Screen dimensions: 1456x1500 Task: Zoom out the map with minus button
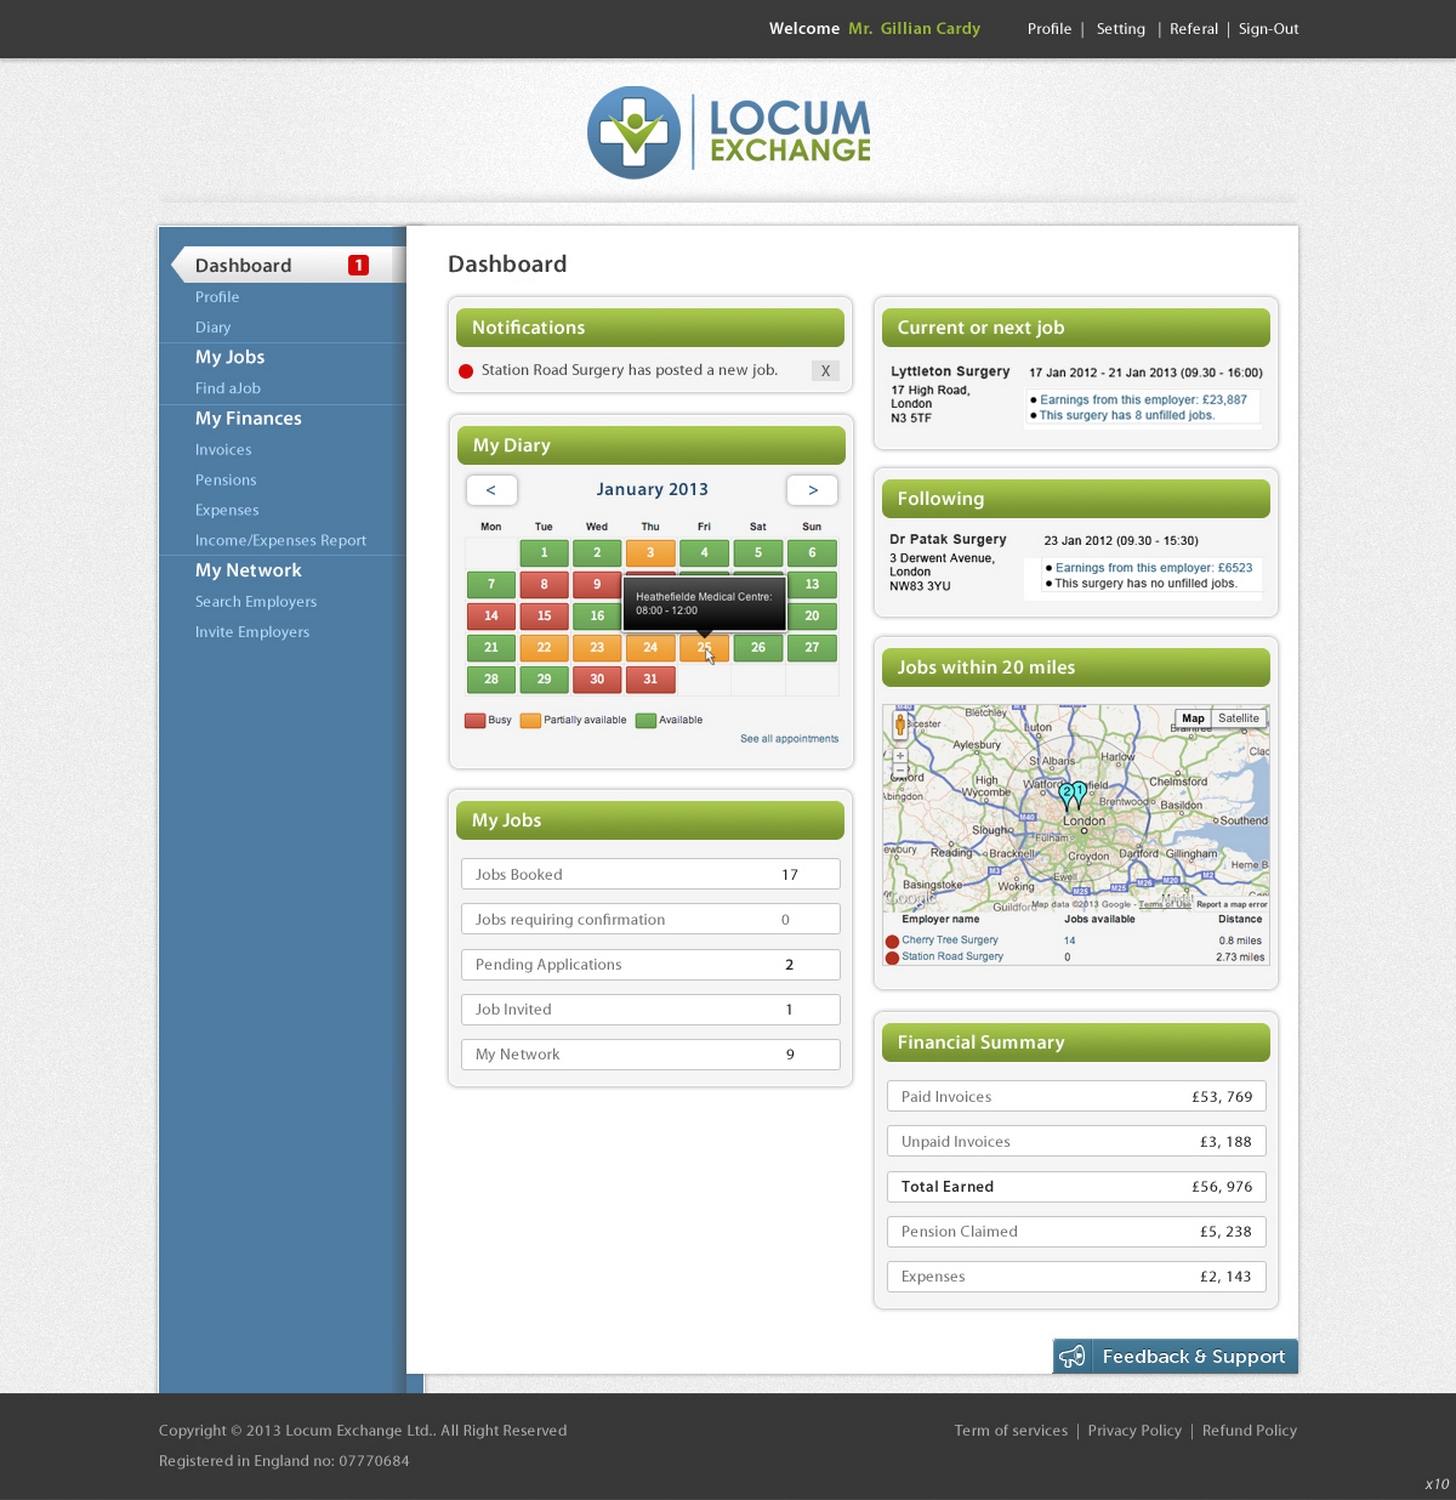[x=900, y=772]
